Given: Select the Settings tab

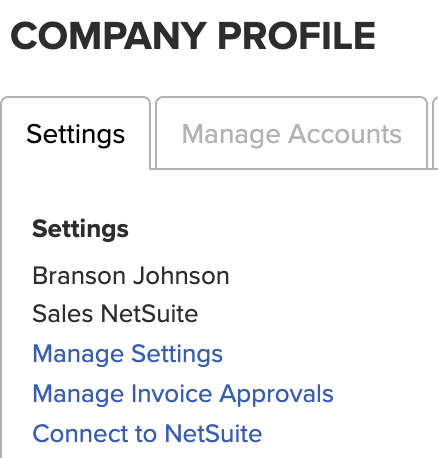Looking at the screenshot, I should pyautogui.click(x=76, y=133).
